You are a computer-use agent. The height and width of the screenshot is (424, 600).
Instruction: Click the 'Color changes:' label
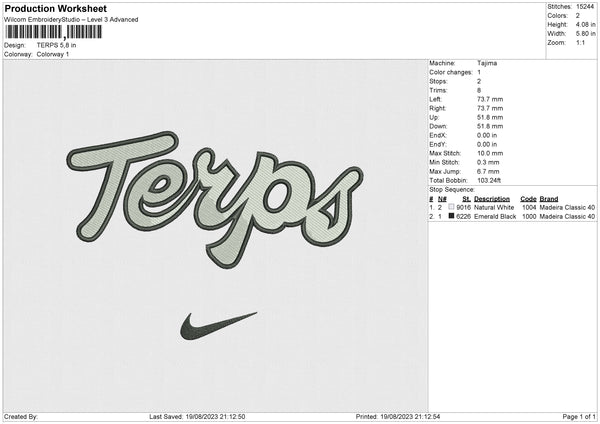click(x=451, y=72)
